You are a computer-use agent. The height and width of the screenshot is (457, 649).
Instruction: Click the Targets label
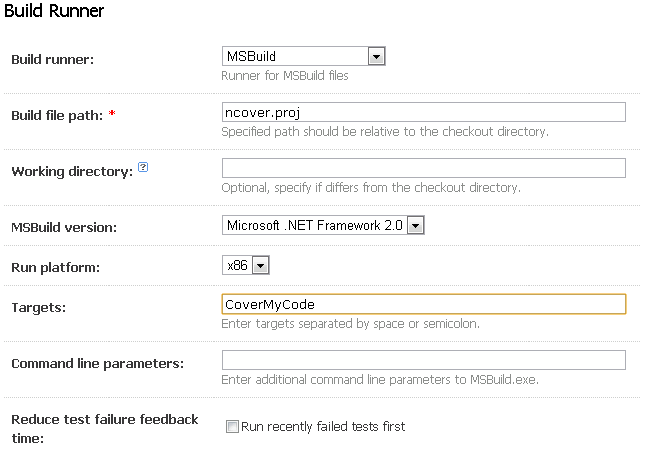pos(38,308)
